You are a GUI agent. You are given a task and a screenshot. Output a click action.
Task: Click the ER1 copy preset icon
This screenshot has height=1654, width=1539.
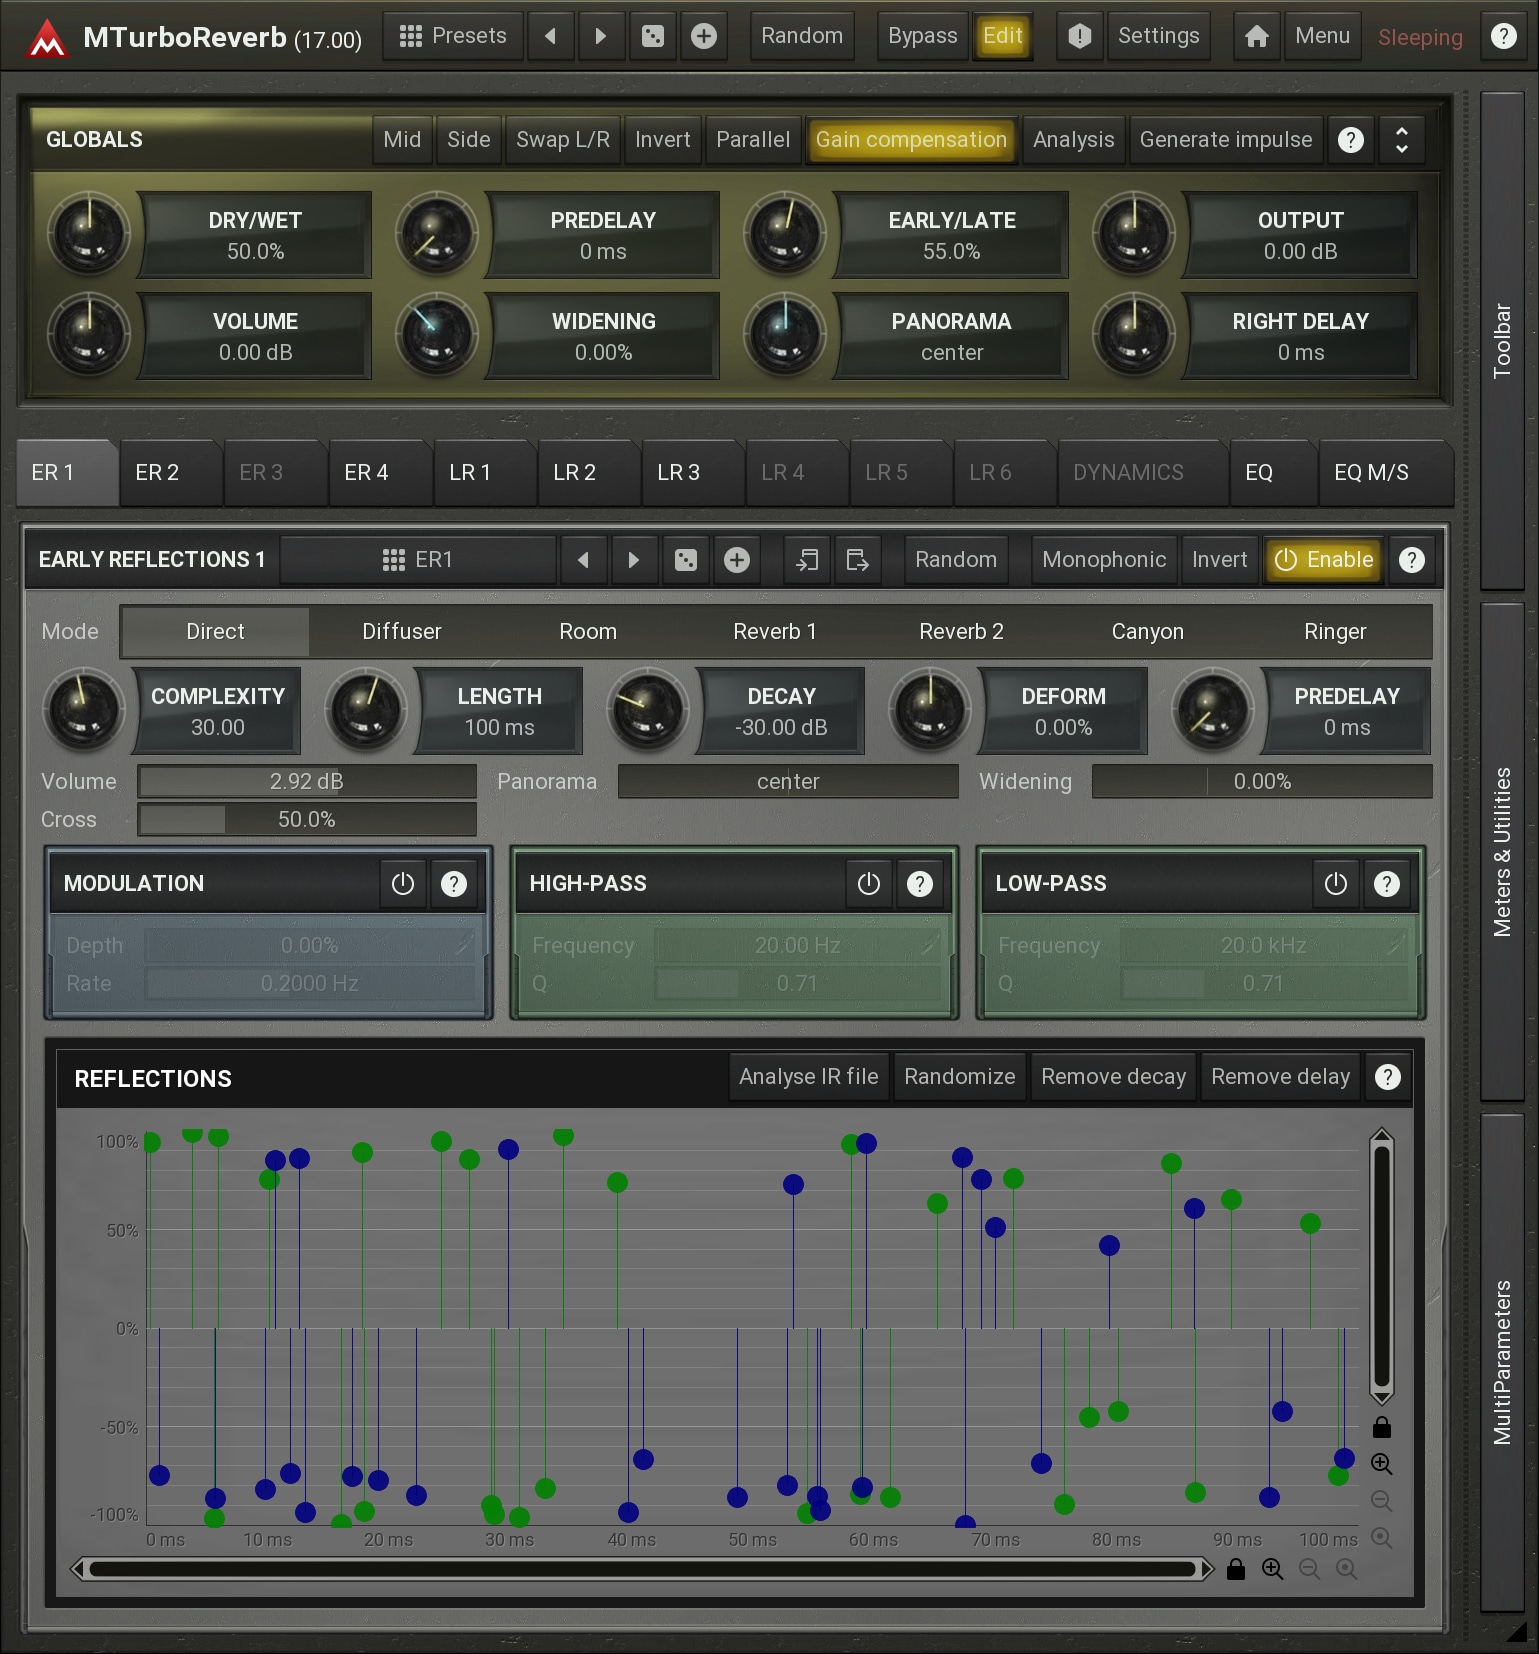[806, 560]
